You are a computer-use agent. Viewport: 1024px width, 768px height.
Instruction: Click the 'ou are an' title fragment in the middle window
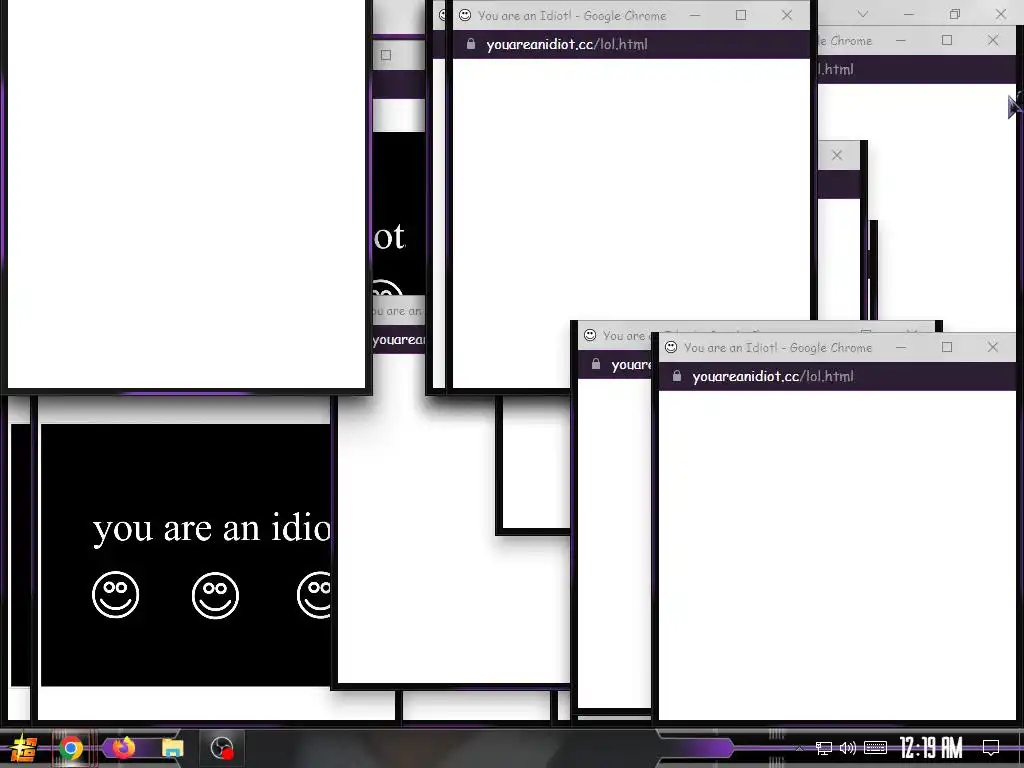[397, 312]
